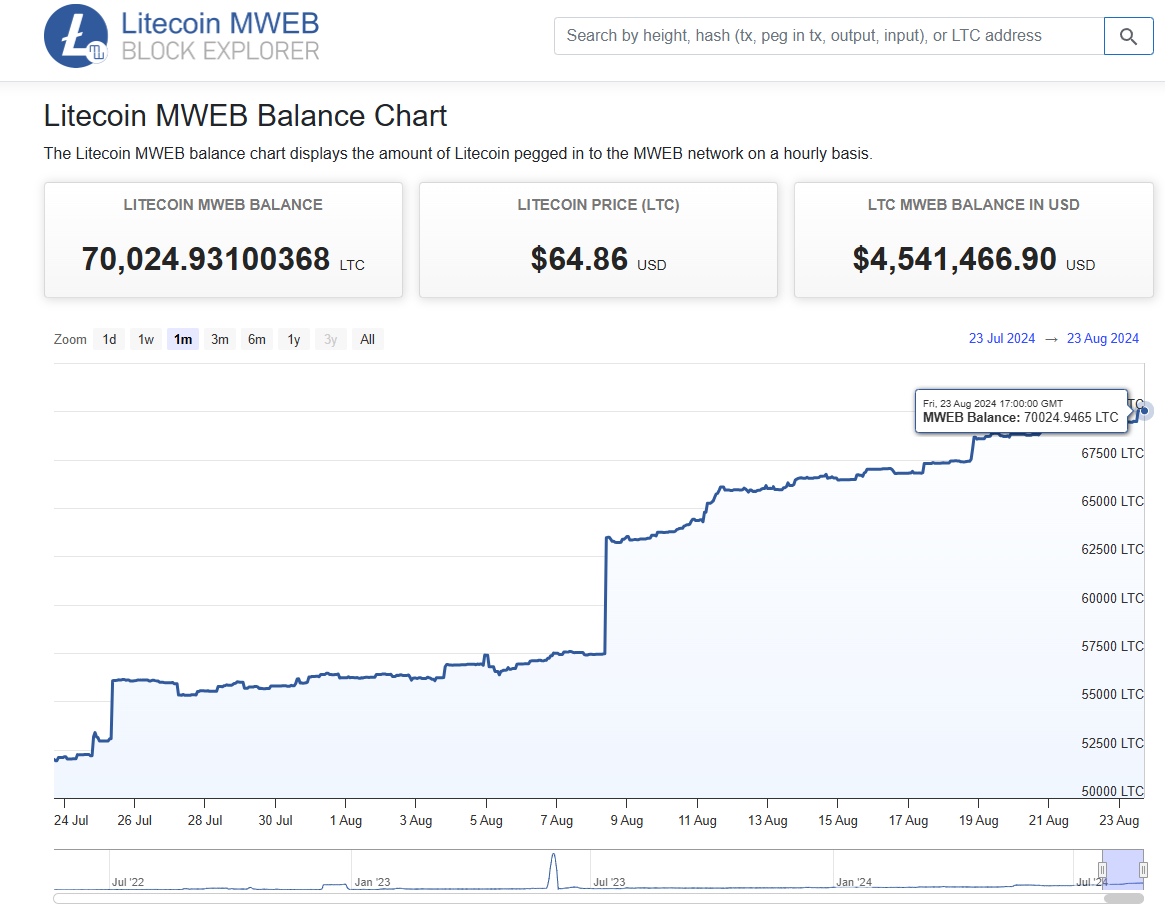
Task: Click the 1 Aug x-axis label
Action: [345, 821]
